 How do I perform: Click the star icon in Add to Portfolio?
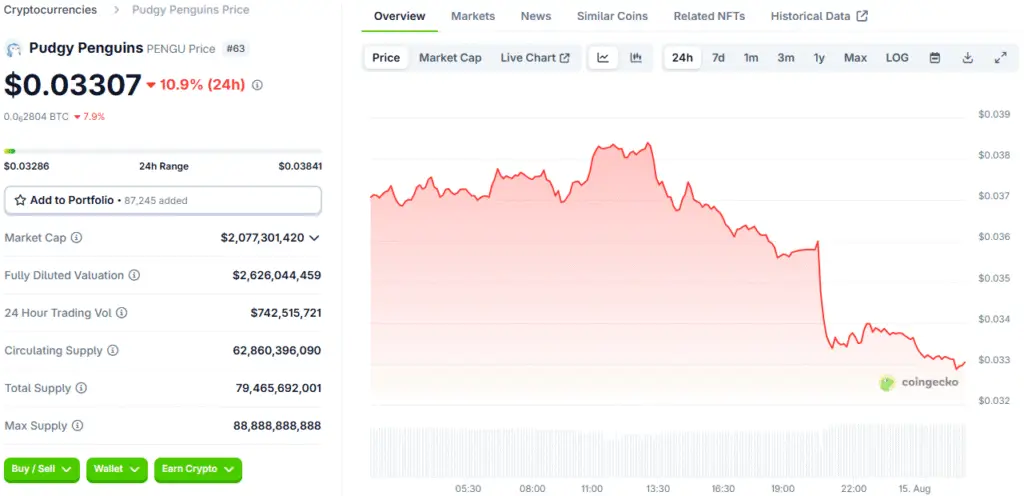[x=20, y=200]
